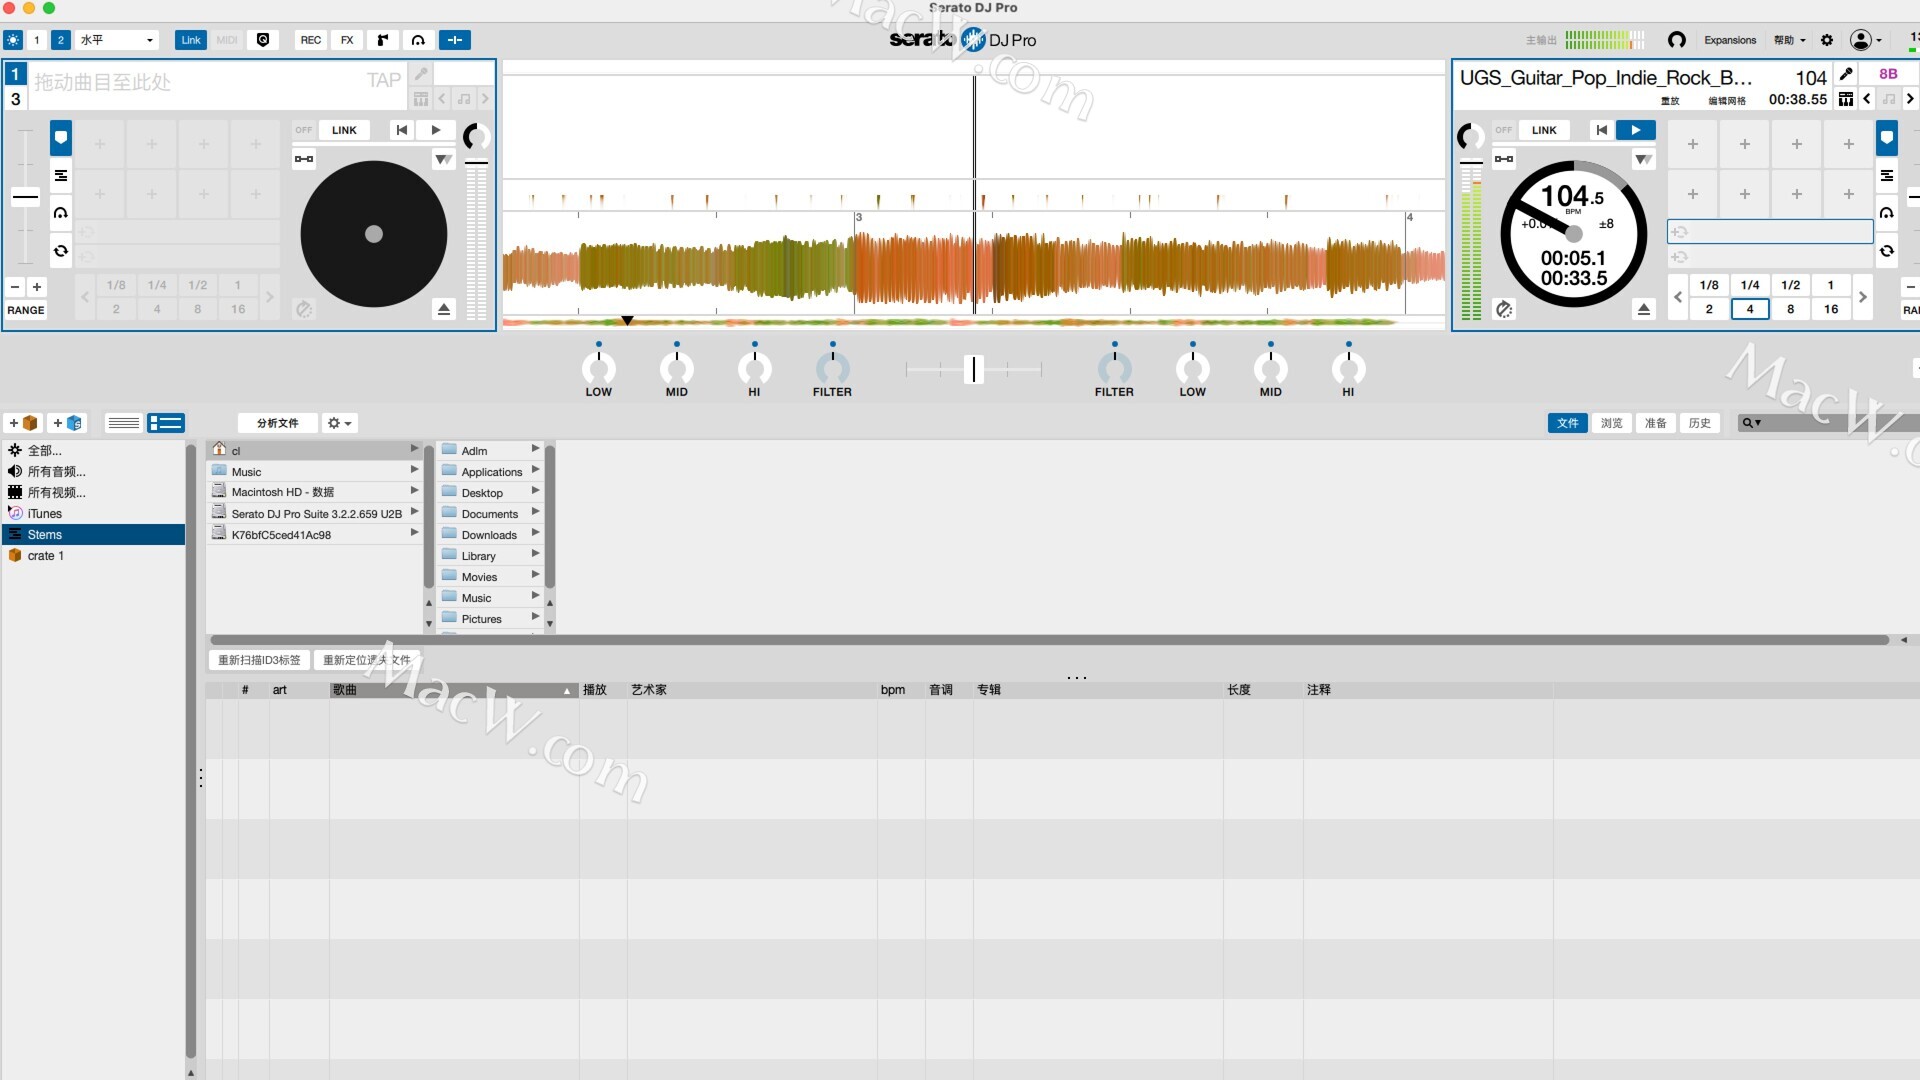Click the left deck RANGE button
The width and height of the screenshot is (1920, 1080).
point(26,310)
